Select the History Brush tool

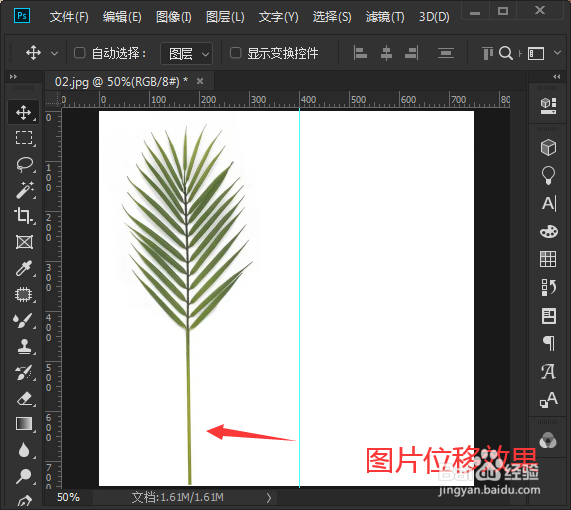pos(24,372)
